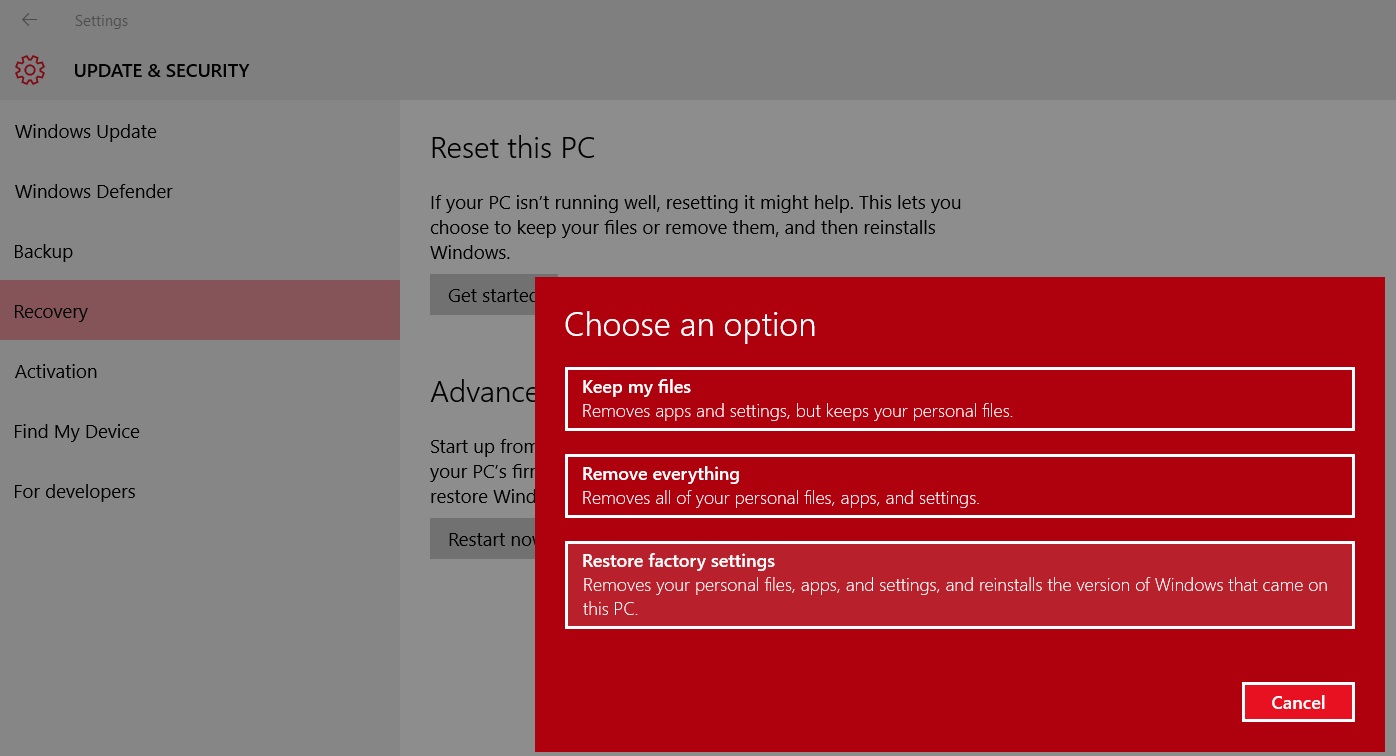Select Backup in the sidebar

(x=43, y=251)
